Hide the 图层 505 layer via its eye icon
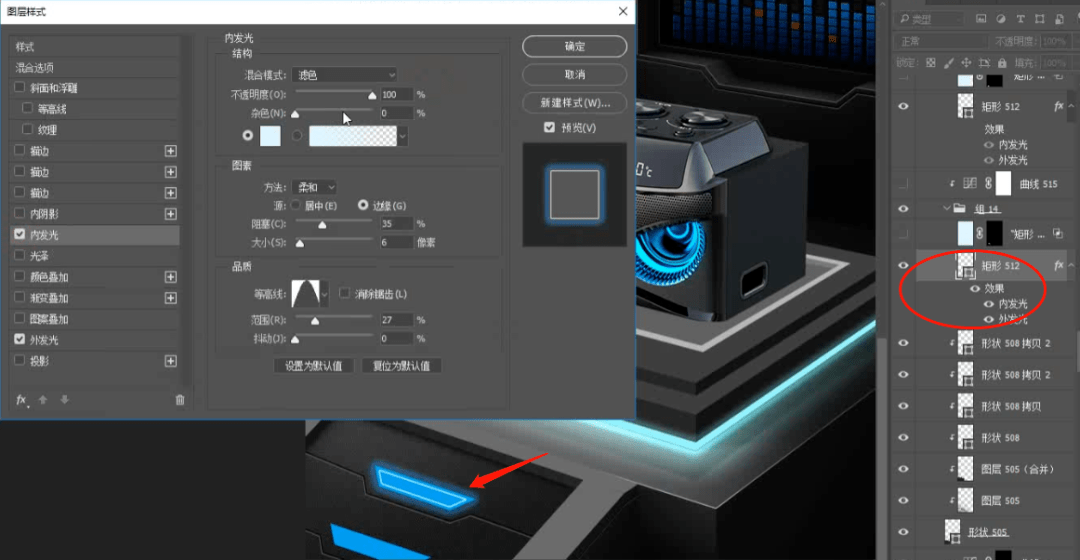Screen dimensions: 1080x560 pos(903,501)
